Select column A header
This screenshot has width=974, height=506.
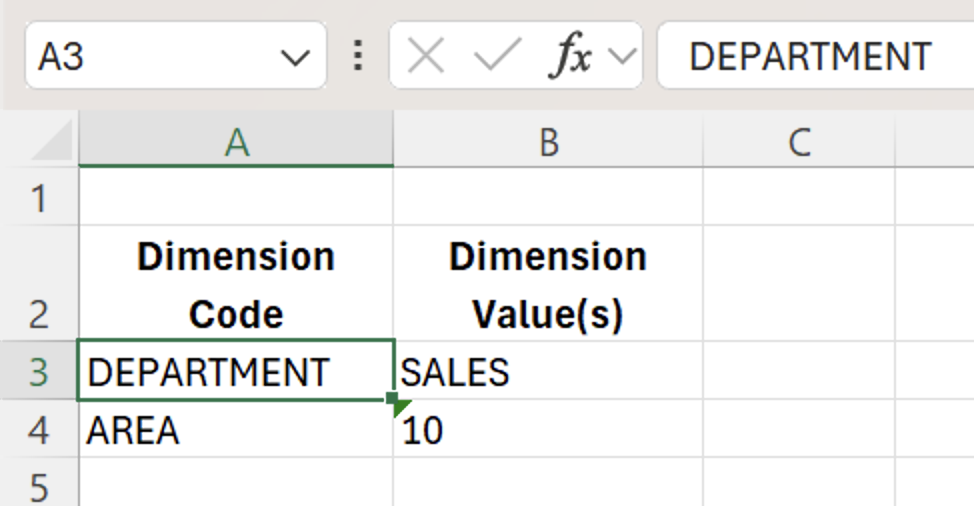236,144
